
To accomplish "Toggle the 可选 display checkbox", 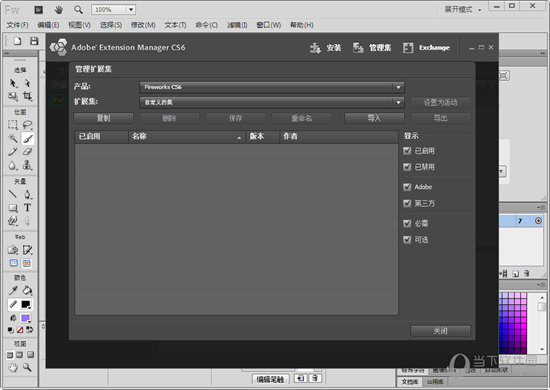I will [407, 240].
